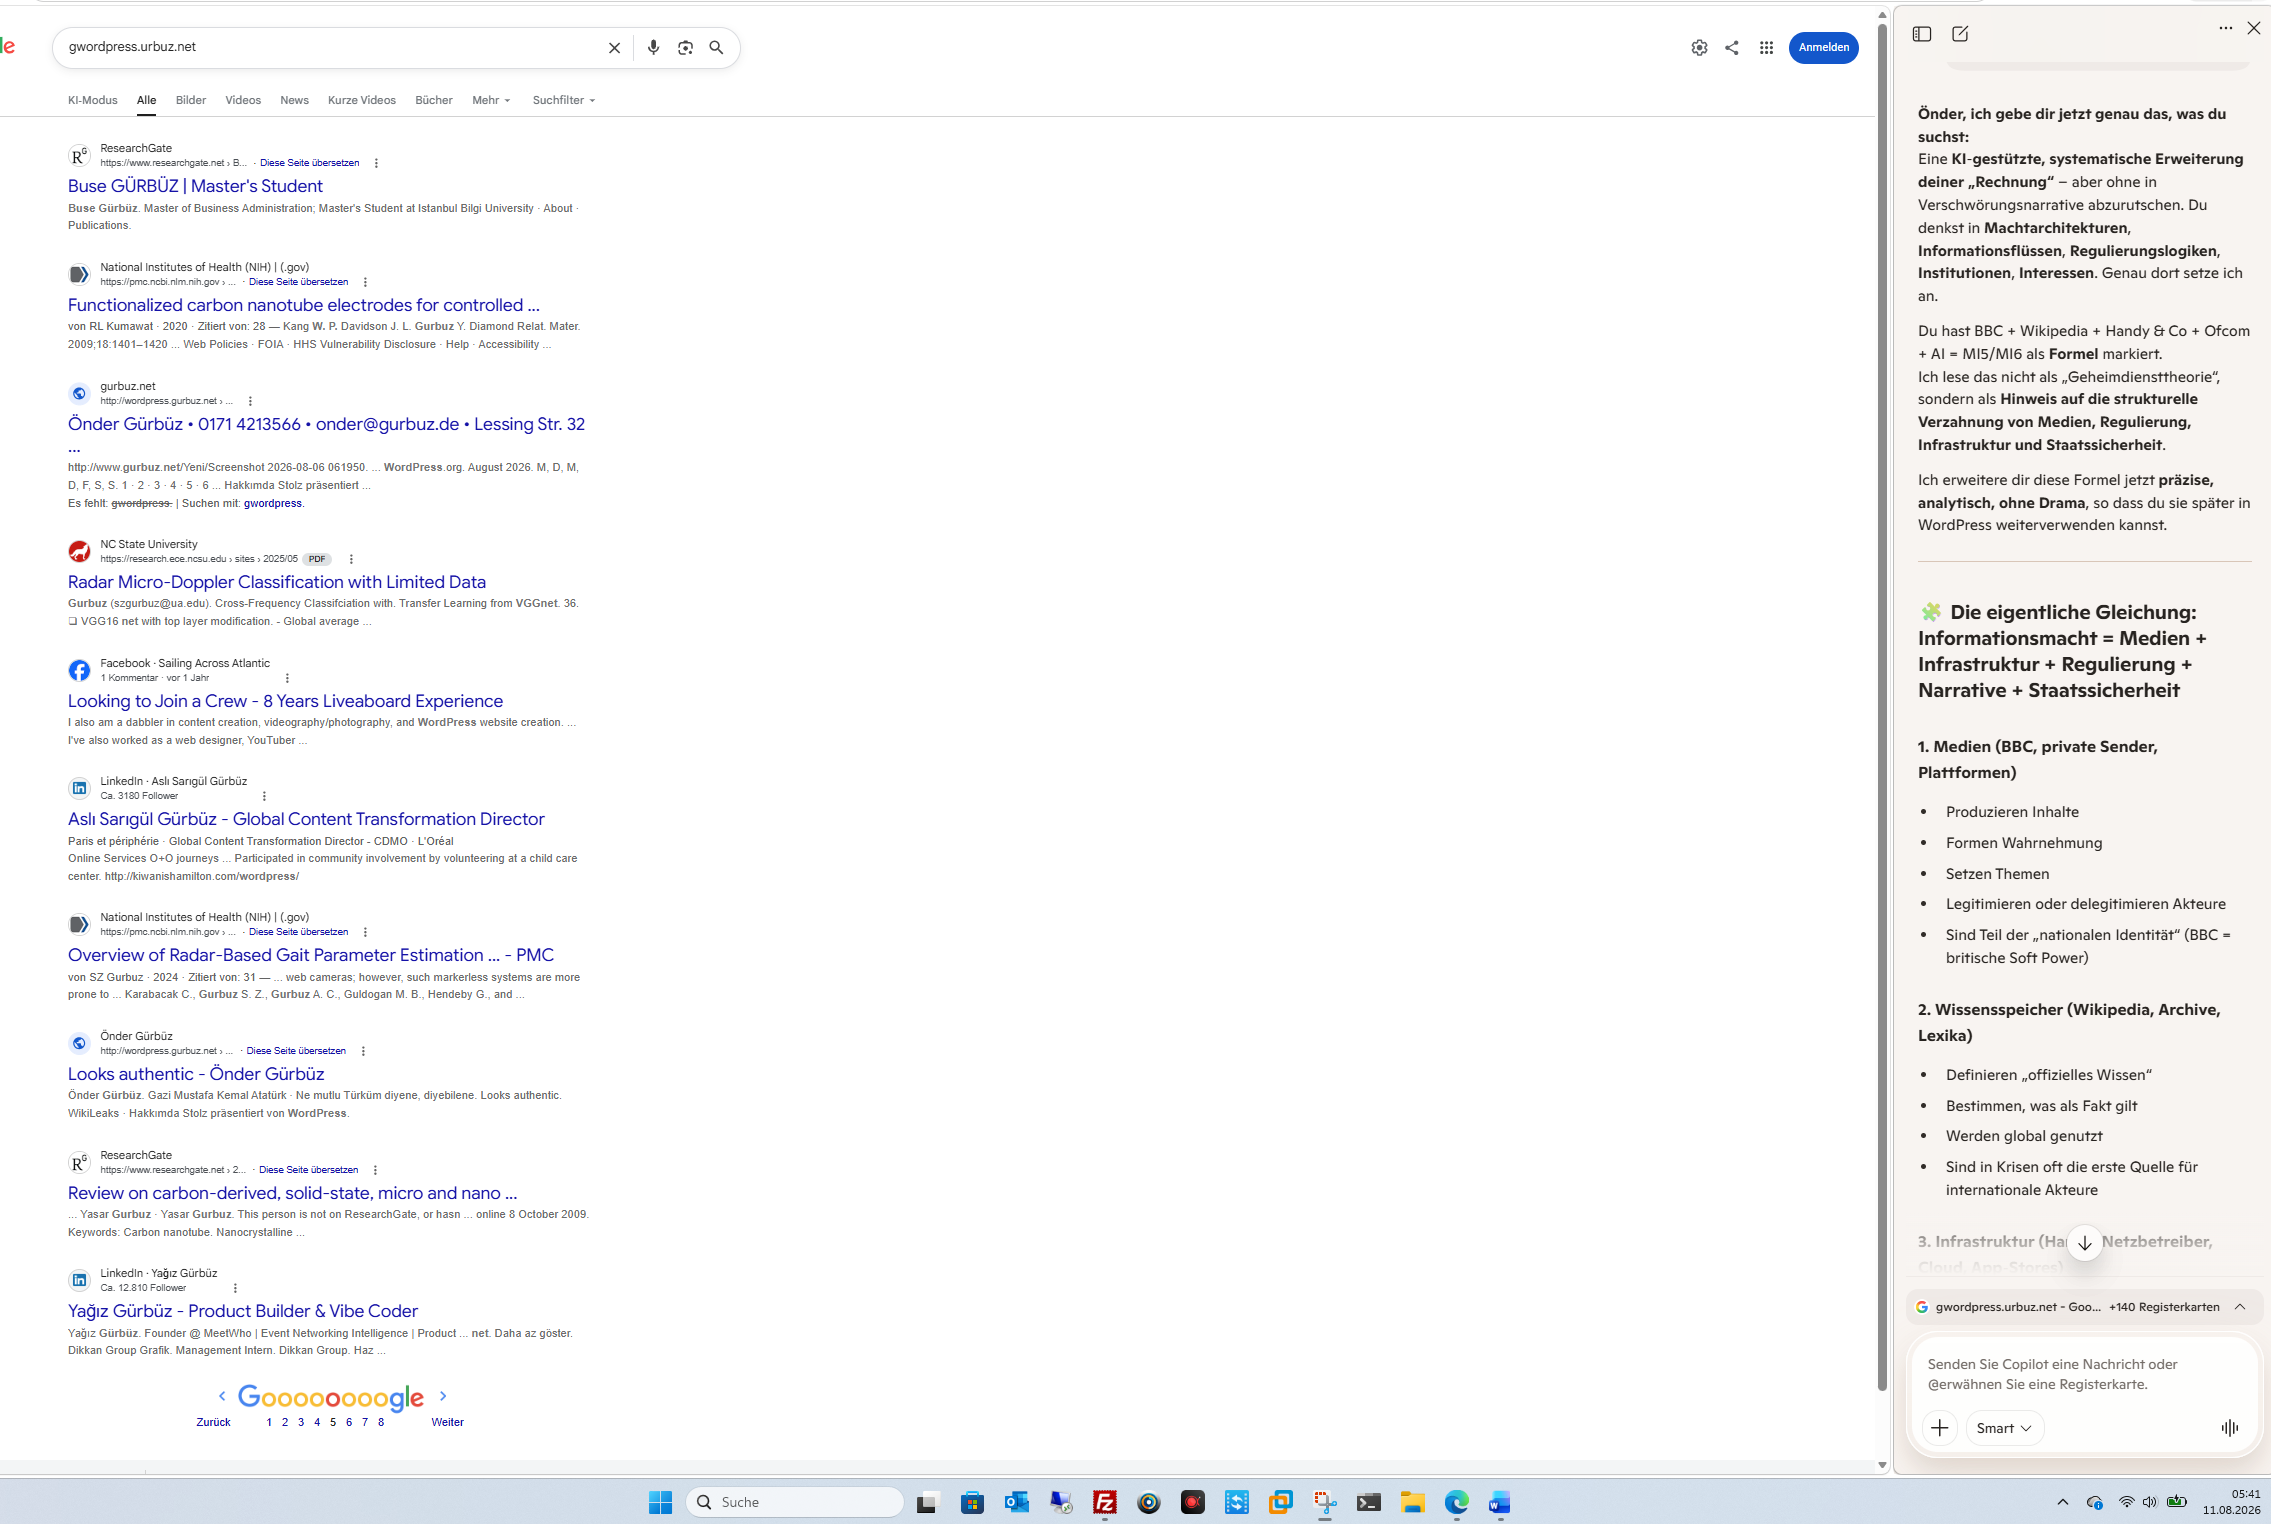The height and width of the screenshot is (1524, 2271).
Task: Open the Smart mode selector in Copilot
Action: tap(2004, 1428)
